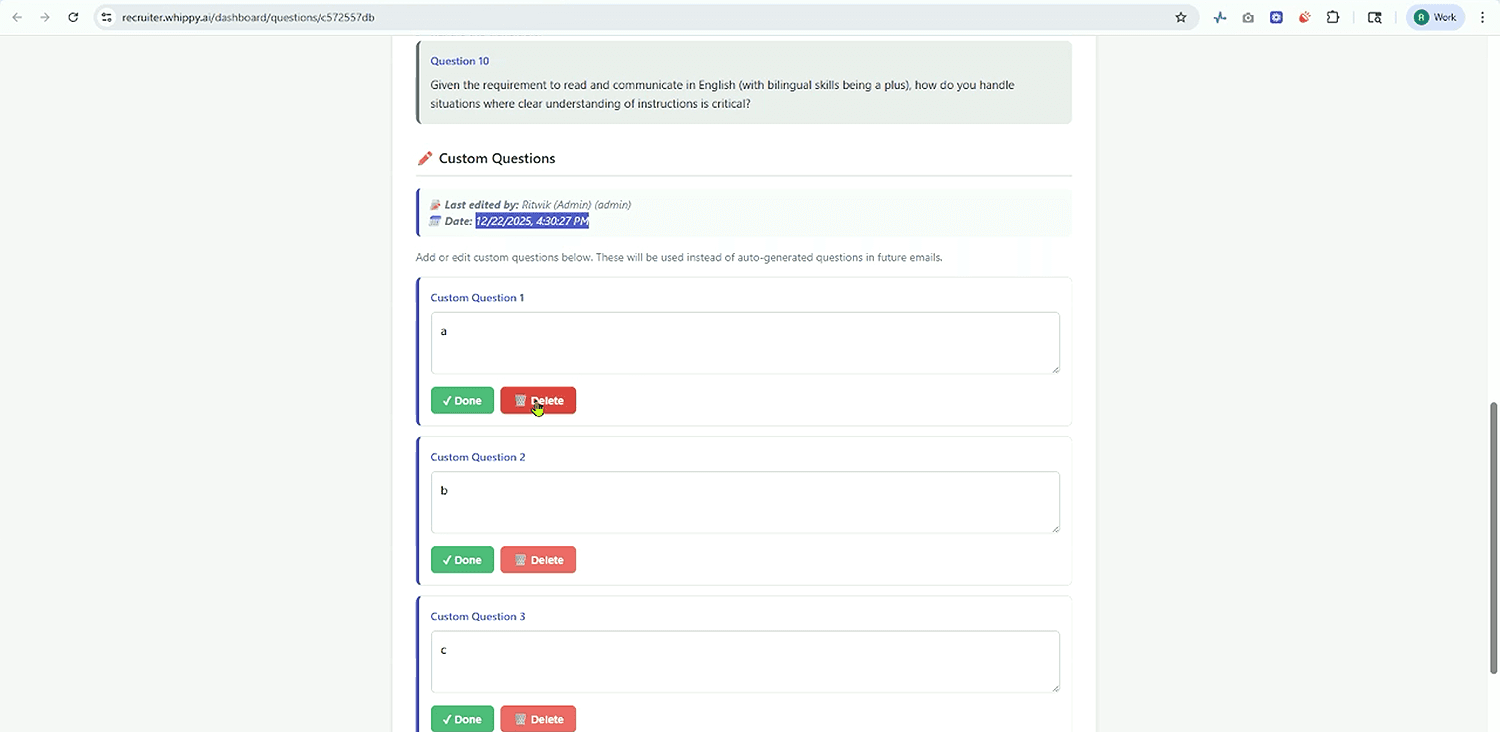Click the tab search icon in the toolbar

point(1375,17)
